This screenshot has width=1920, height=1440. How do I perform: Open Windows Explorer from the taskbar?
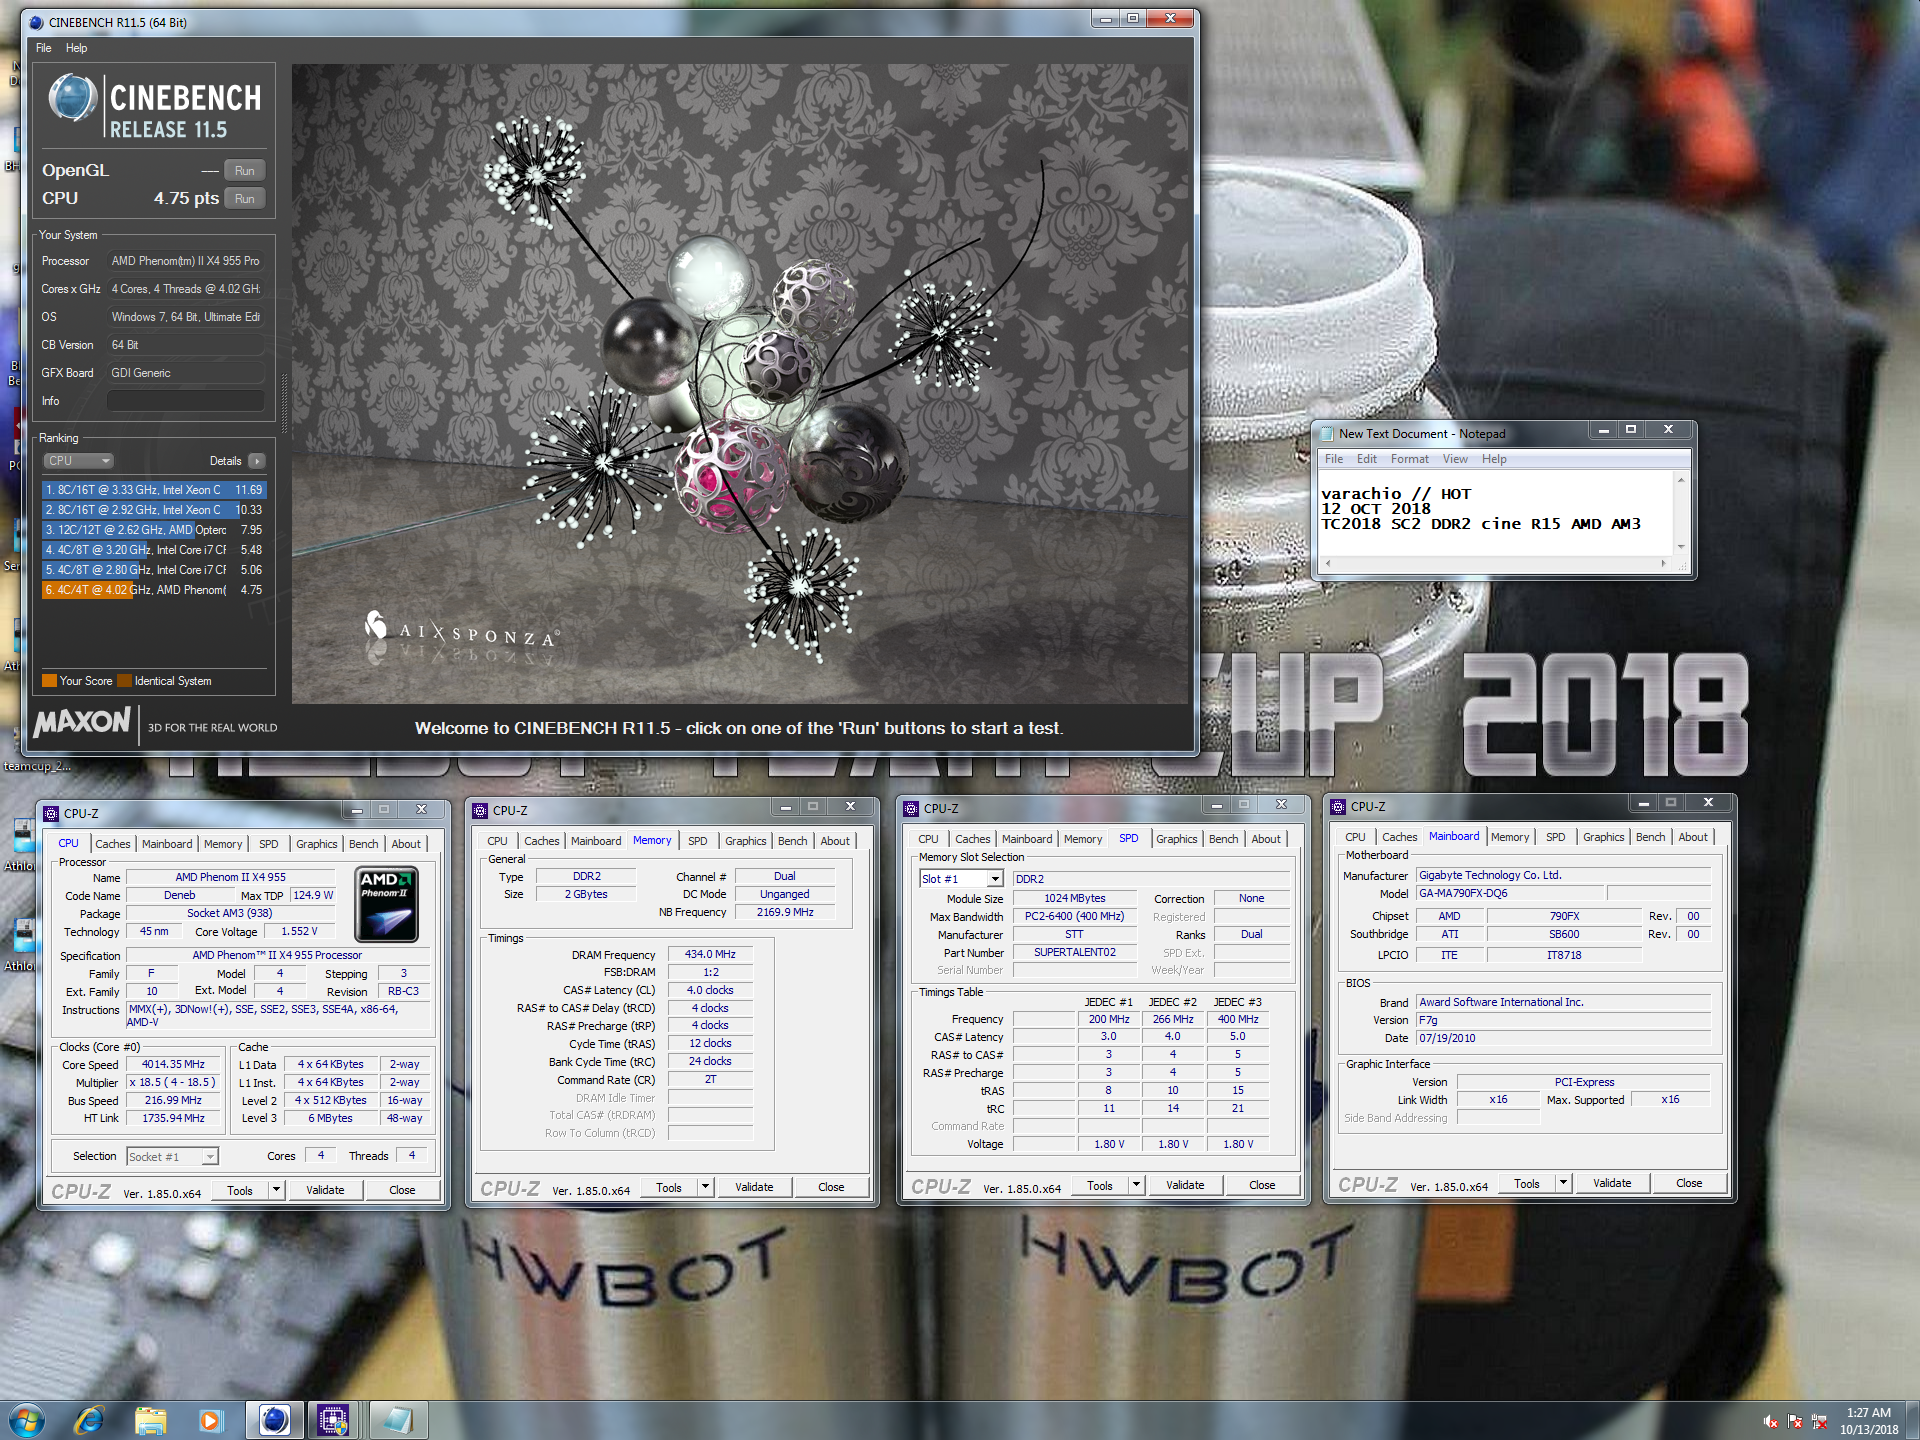(x=151, y=1420)
